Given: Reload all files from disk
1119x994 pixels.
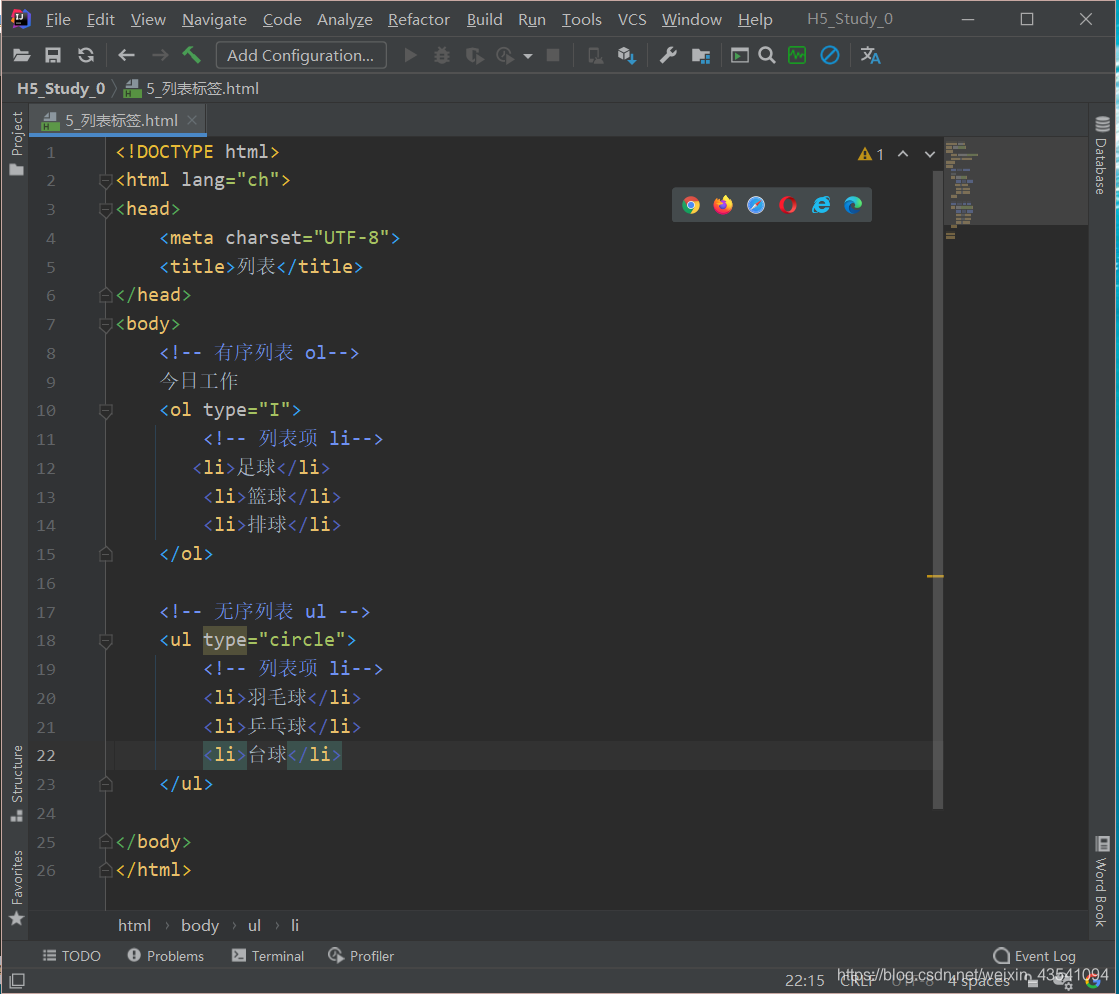Looking at the screenshot, I should point(86,55).
